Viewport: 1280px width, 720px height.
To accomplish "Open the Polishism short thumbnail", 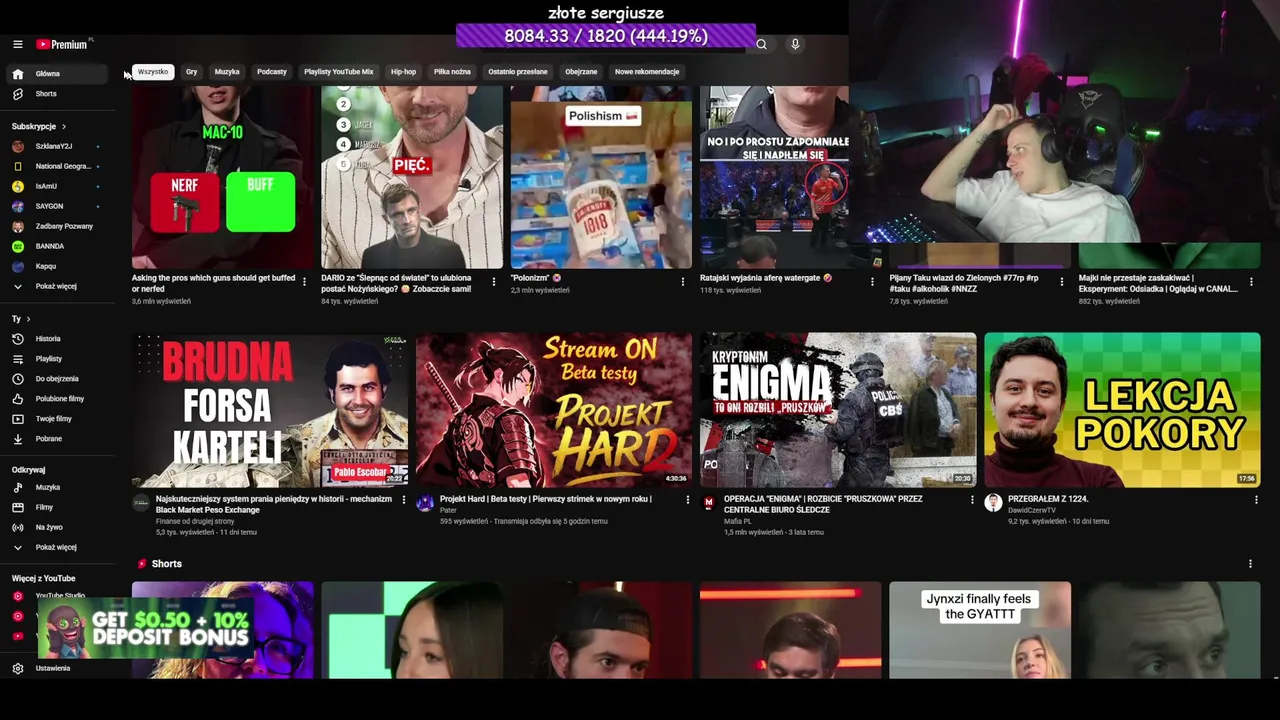I will pyautogui.click(x=601, y=177).
